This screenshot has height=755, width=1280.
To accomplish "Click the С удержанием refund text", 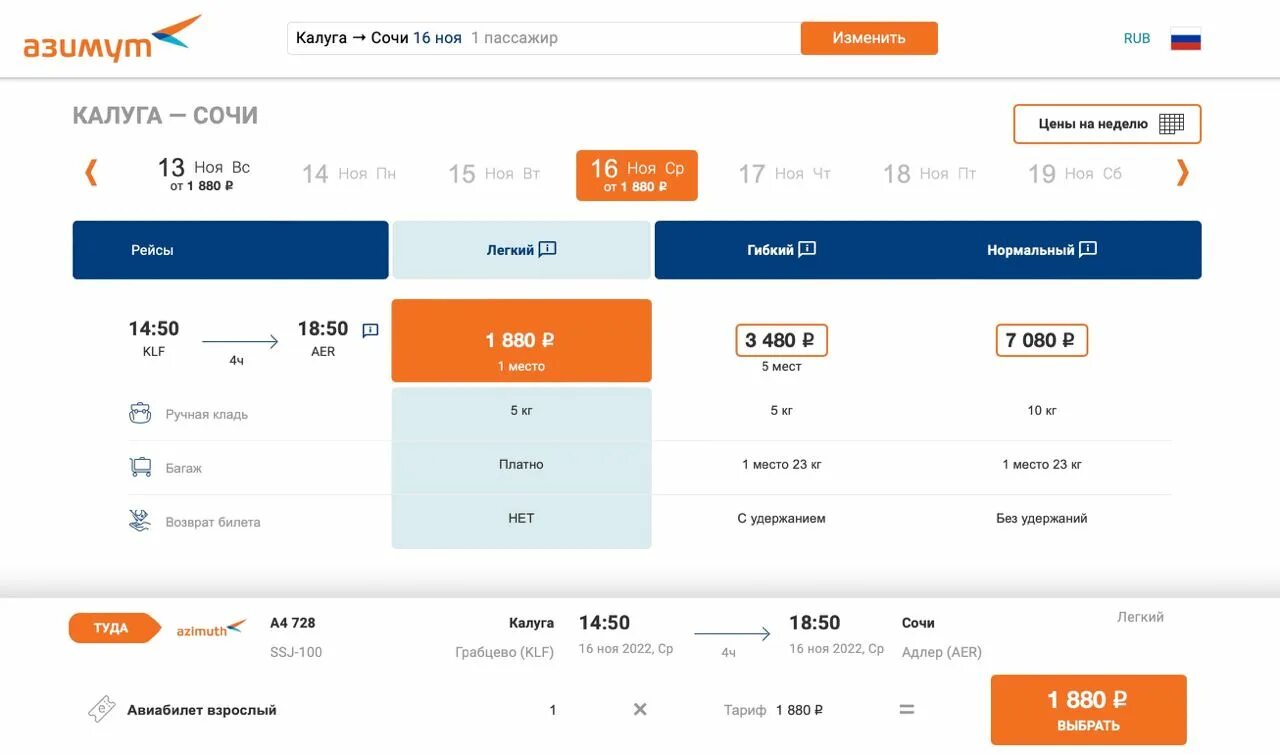I will [x=781, y=518].
